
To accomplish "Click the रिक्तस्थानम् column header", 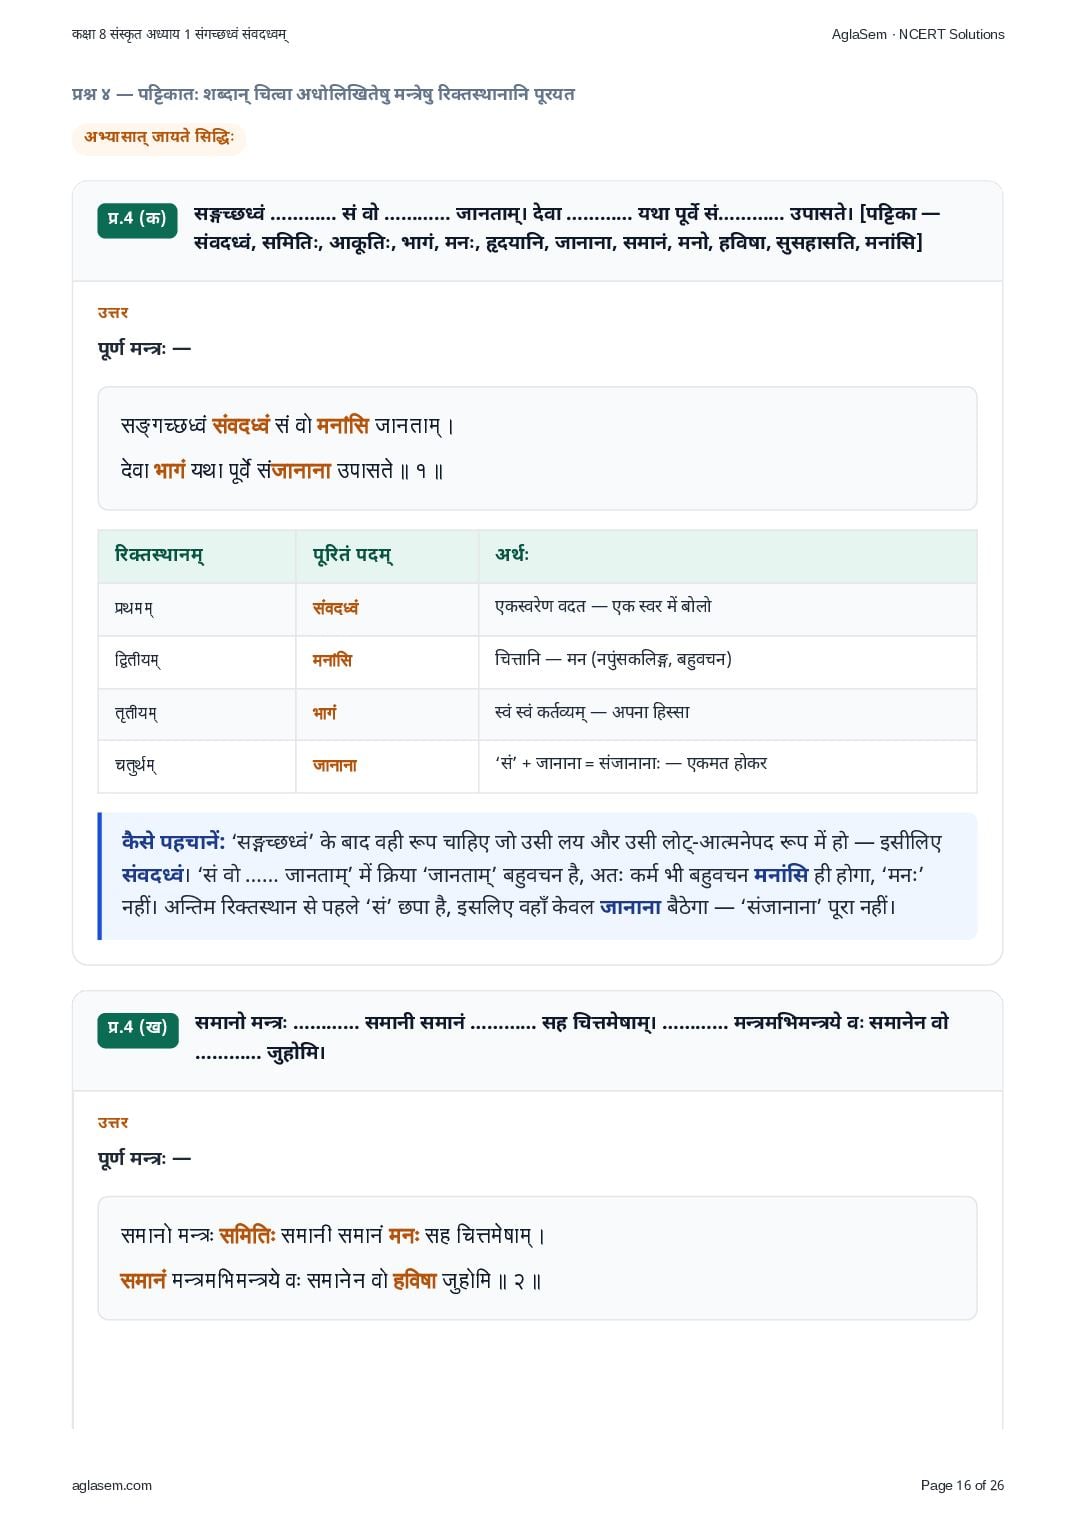I will tap(160, 555).
